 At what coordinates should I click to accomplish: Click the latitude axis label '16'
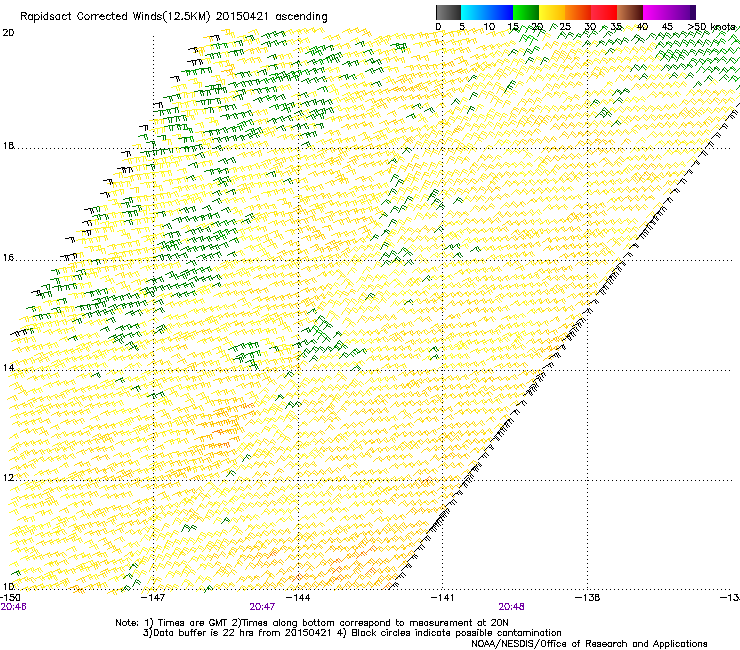coord(8,258)
